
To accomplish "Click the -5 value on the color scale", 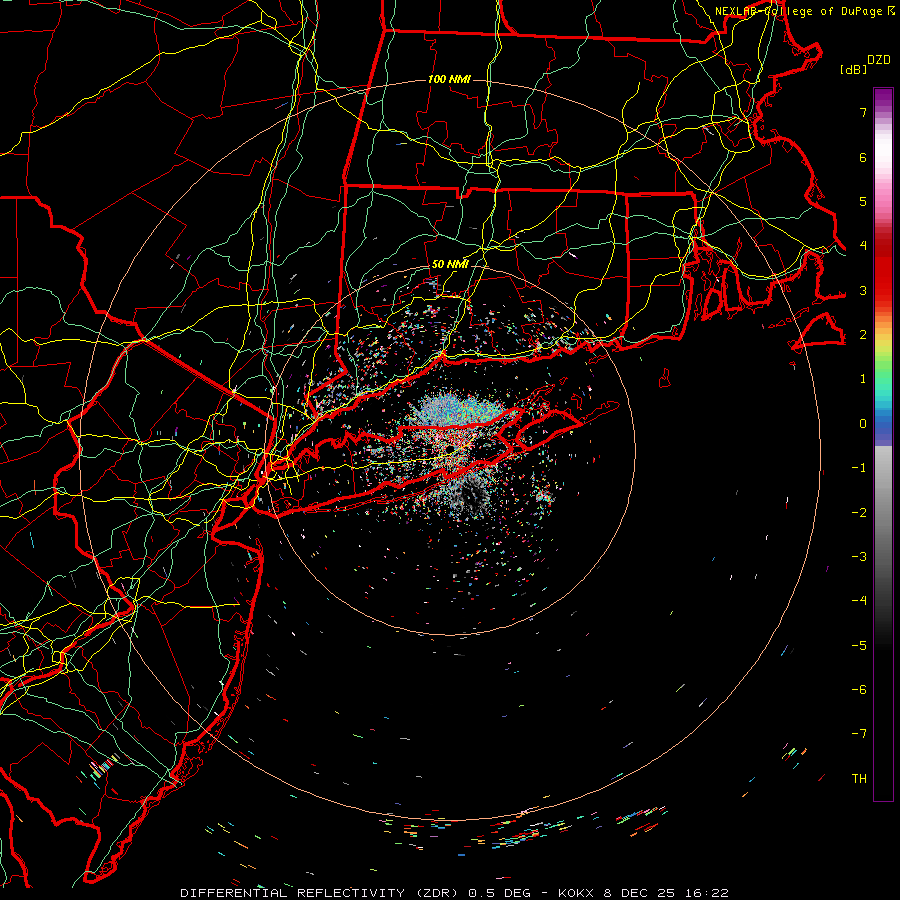I will pos(859,646).
